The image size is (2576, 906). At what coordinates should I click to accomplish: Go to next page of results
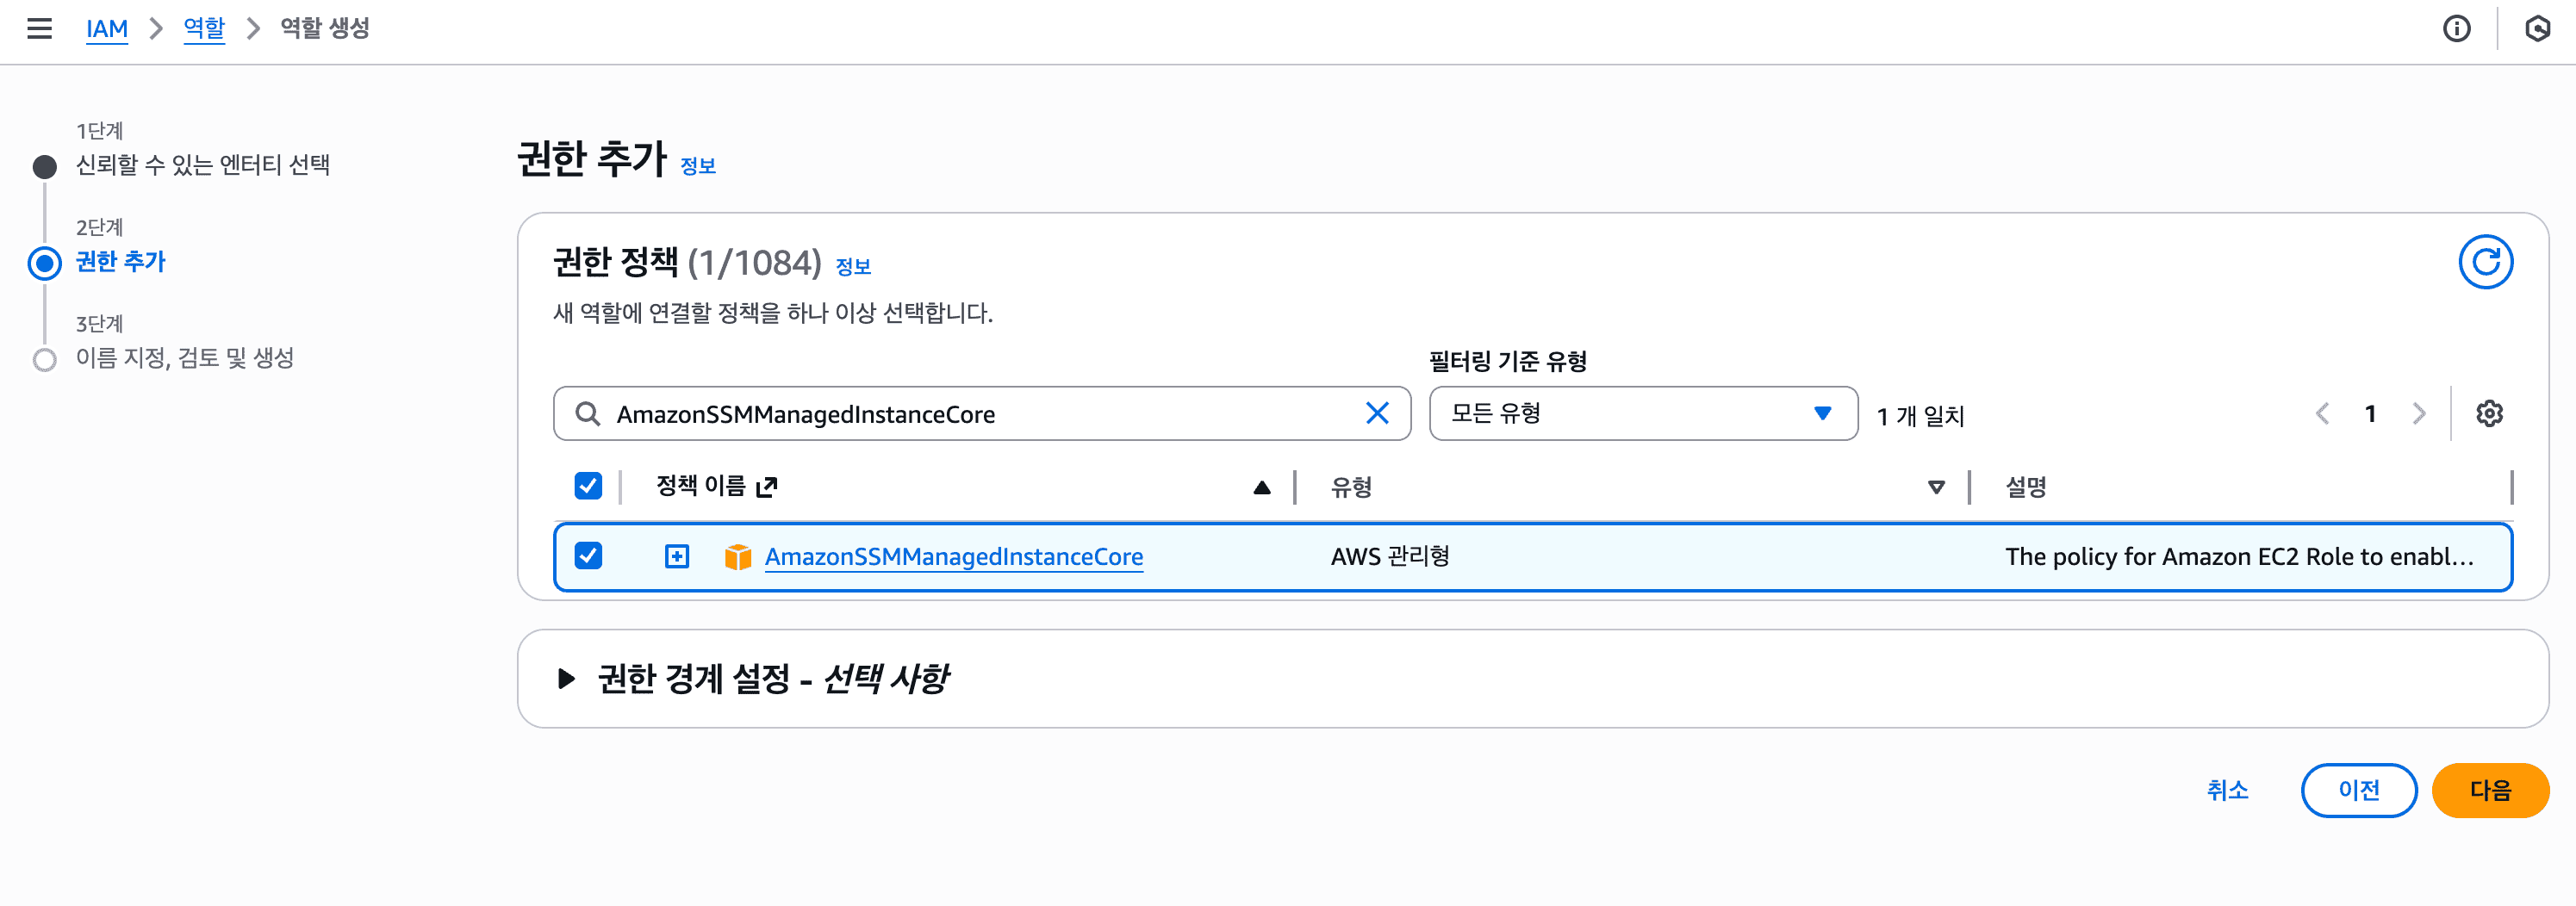(2418, 413)
